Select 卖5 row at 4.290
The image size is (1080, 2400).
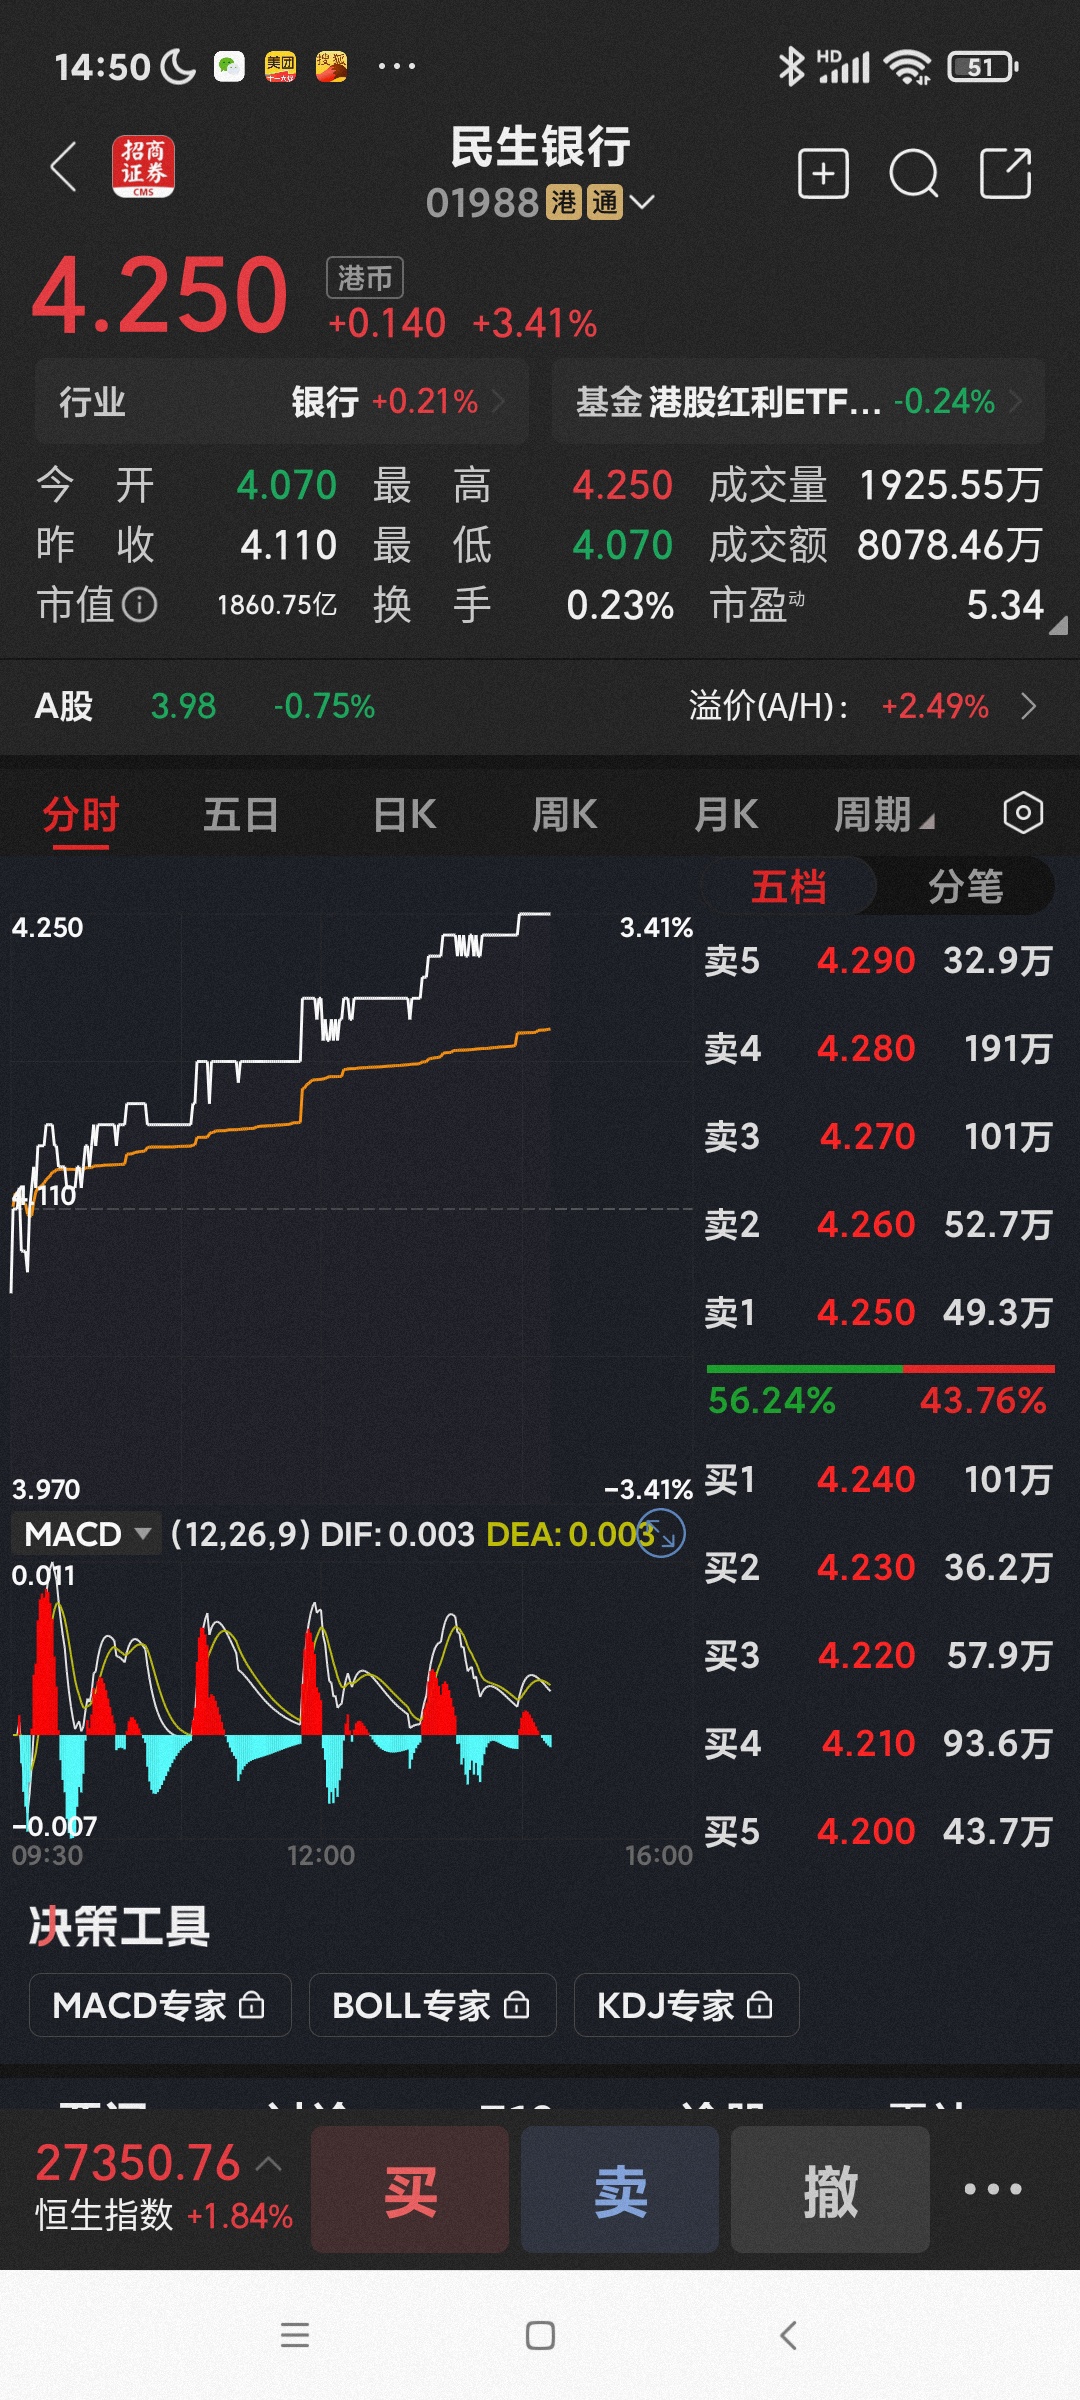(x=878, y=960)
